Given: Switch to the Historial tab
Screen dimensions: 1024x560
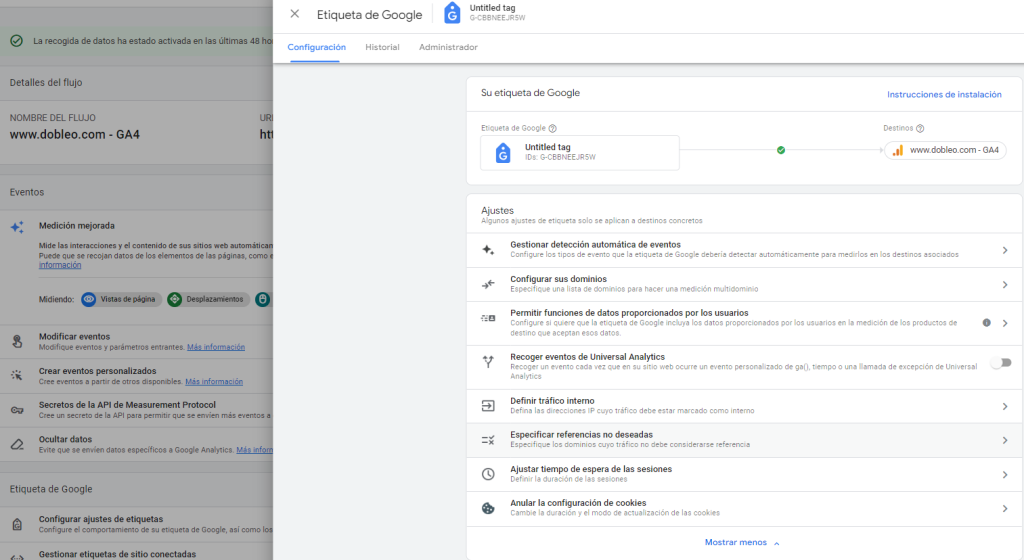Looking at the screenshot, I should tap(382, 47).
